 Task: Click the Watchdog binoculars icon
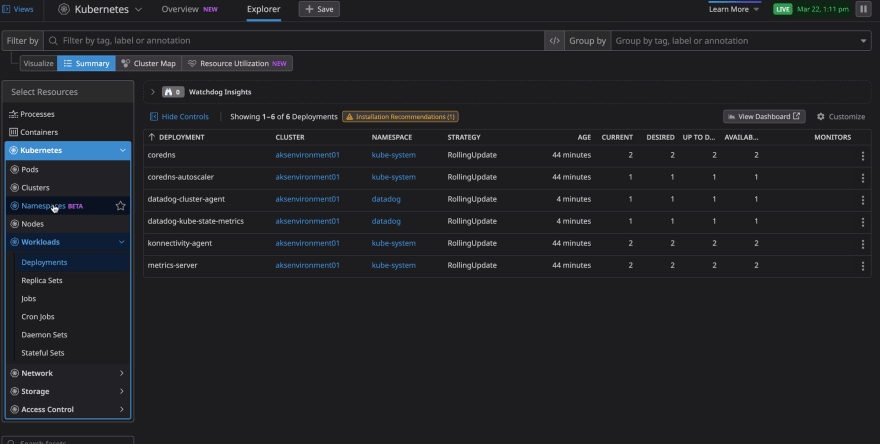coord(168,92)
